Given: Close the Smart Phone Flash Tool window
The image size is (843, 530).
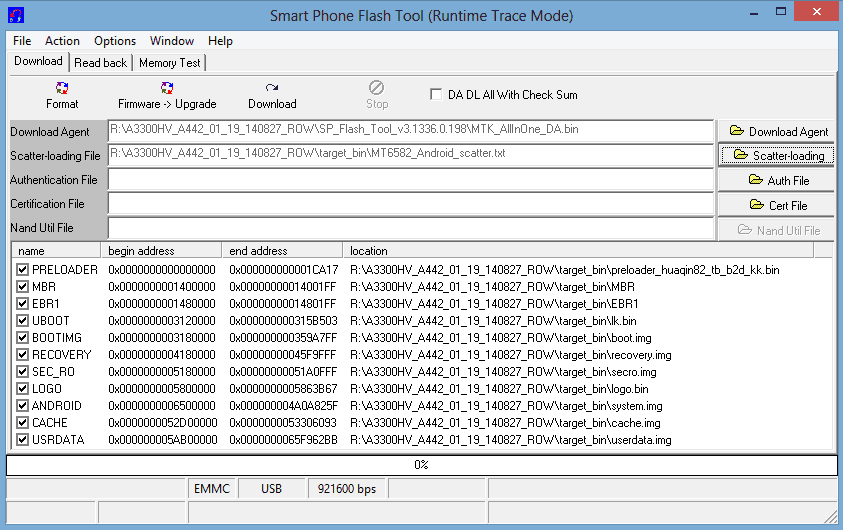Looking at the screenshot, I should point(817,12).
